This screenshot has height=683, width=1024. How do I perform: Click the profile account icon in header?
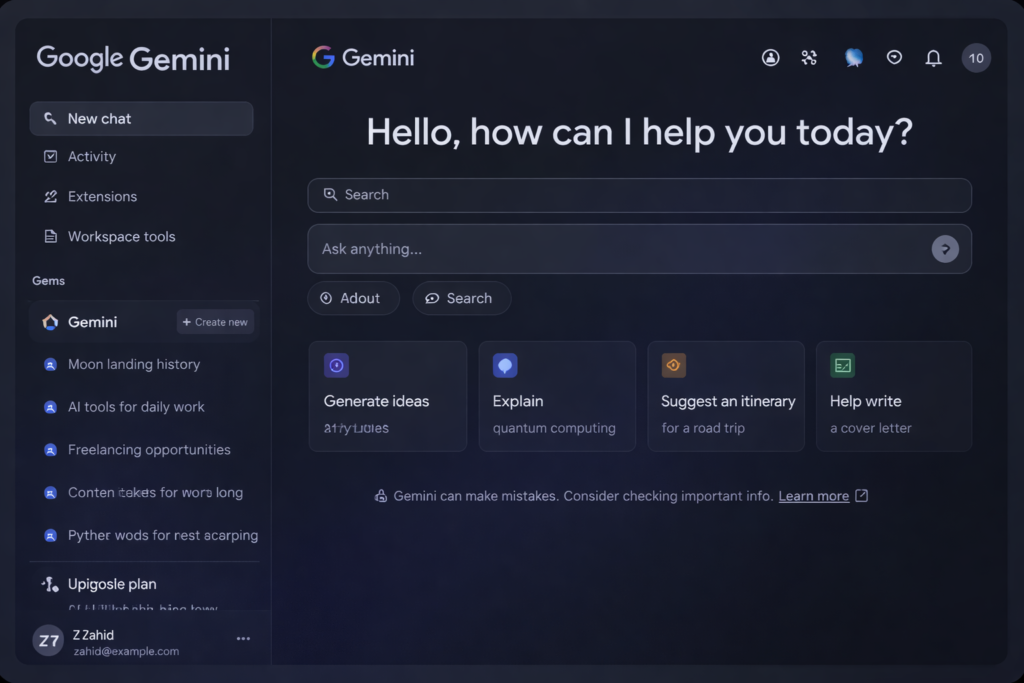click(x=770, y=58)
